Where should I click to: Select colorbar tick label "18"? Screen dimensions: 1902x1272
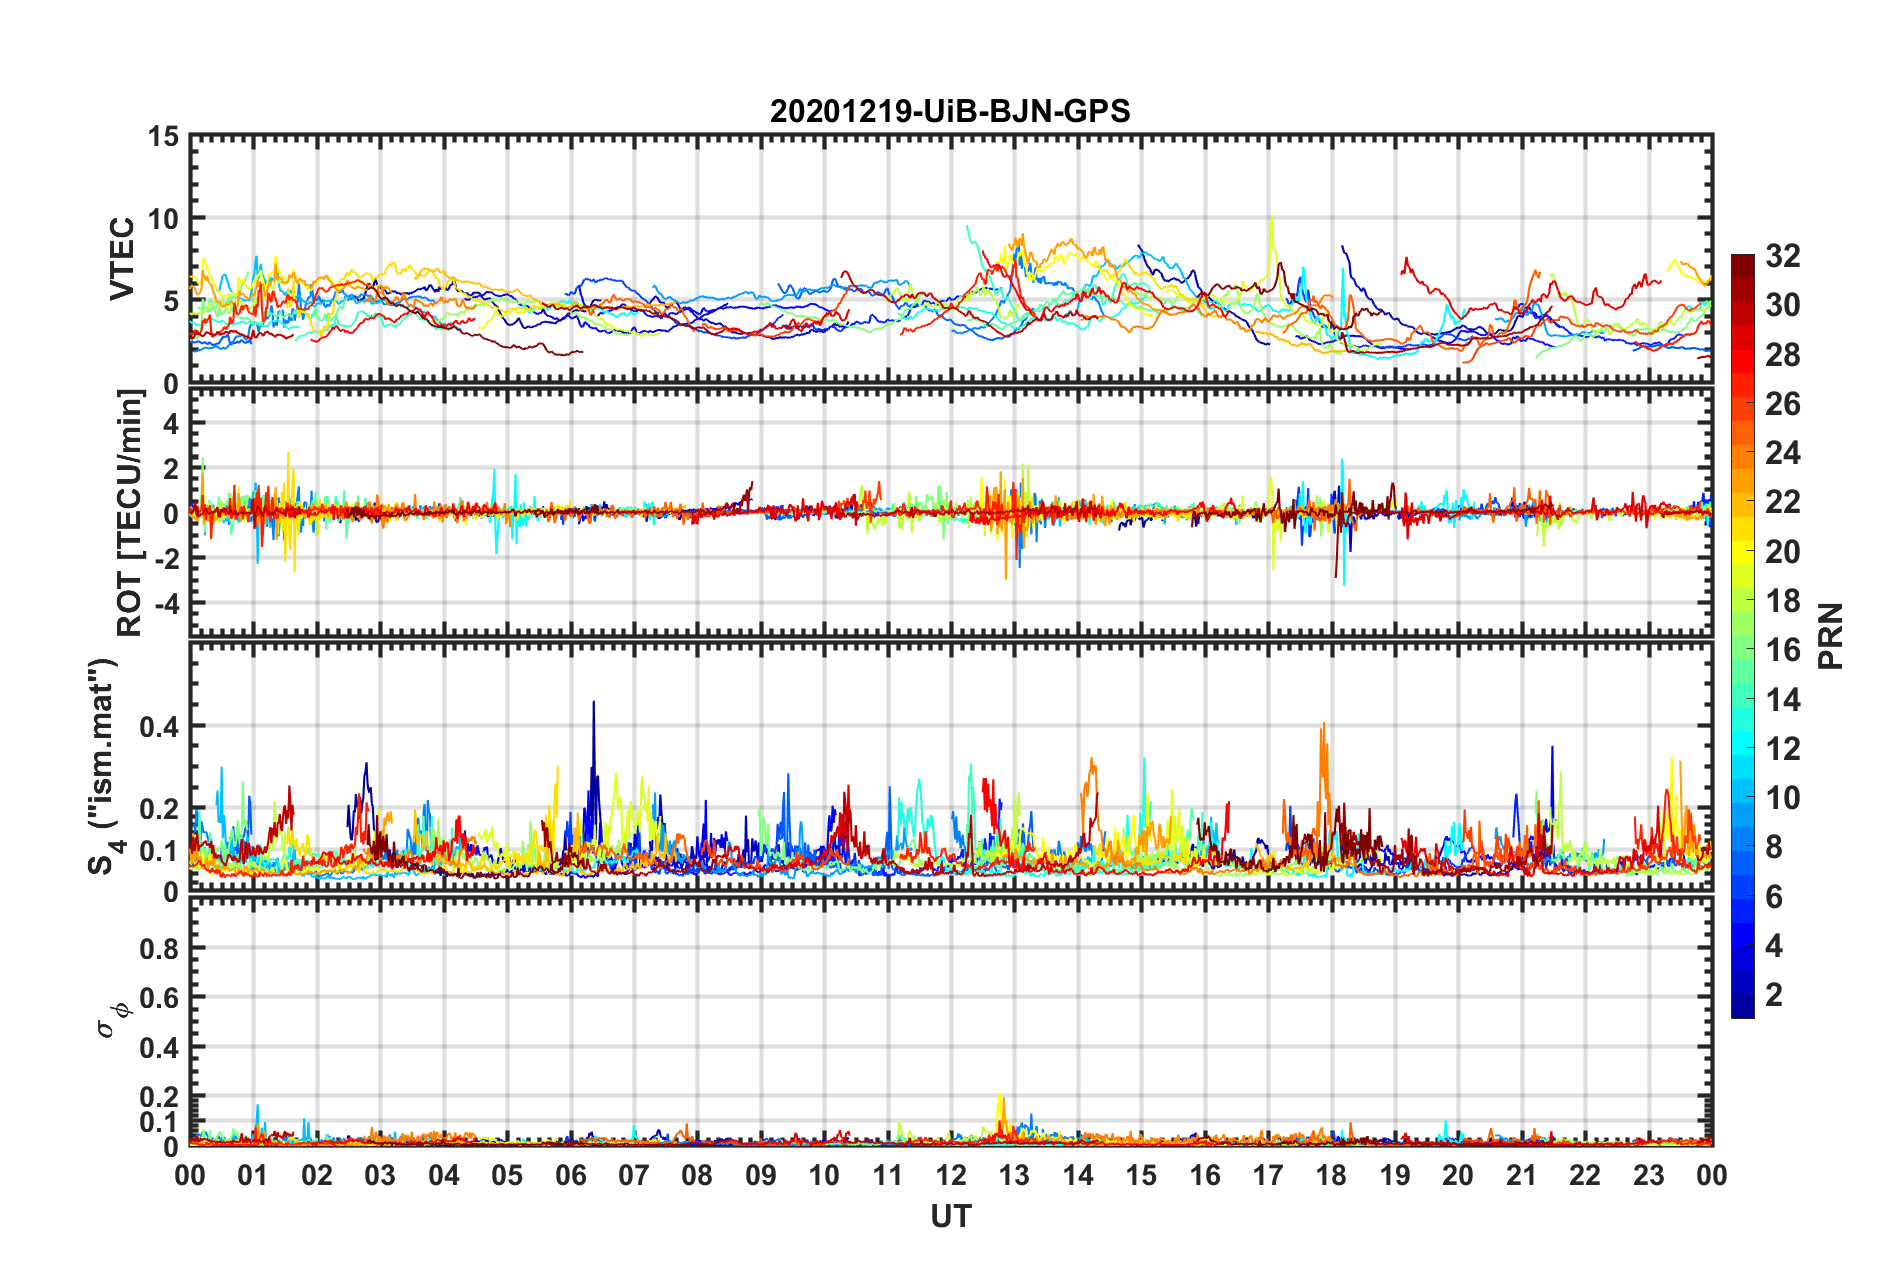pyautogui.click(x=1782, y=601)
